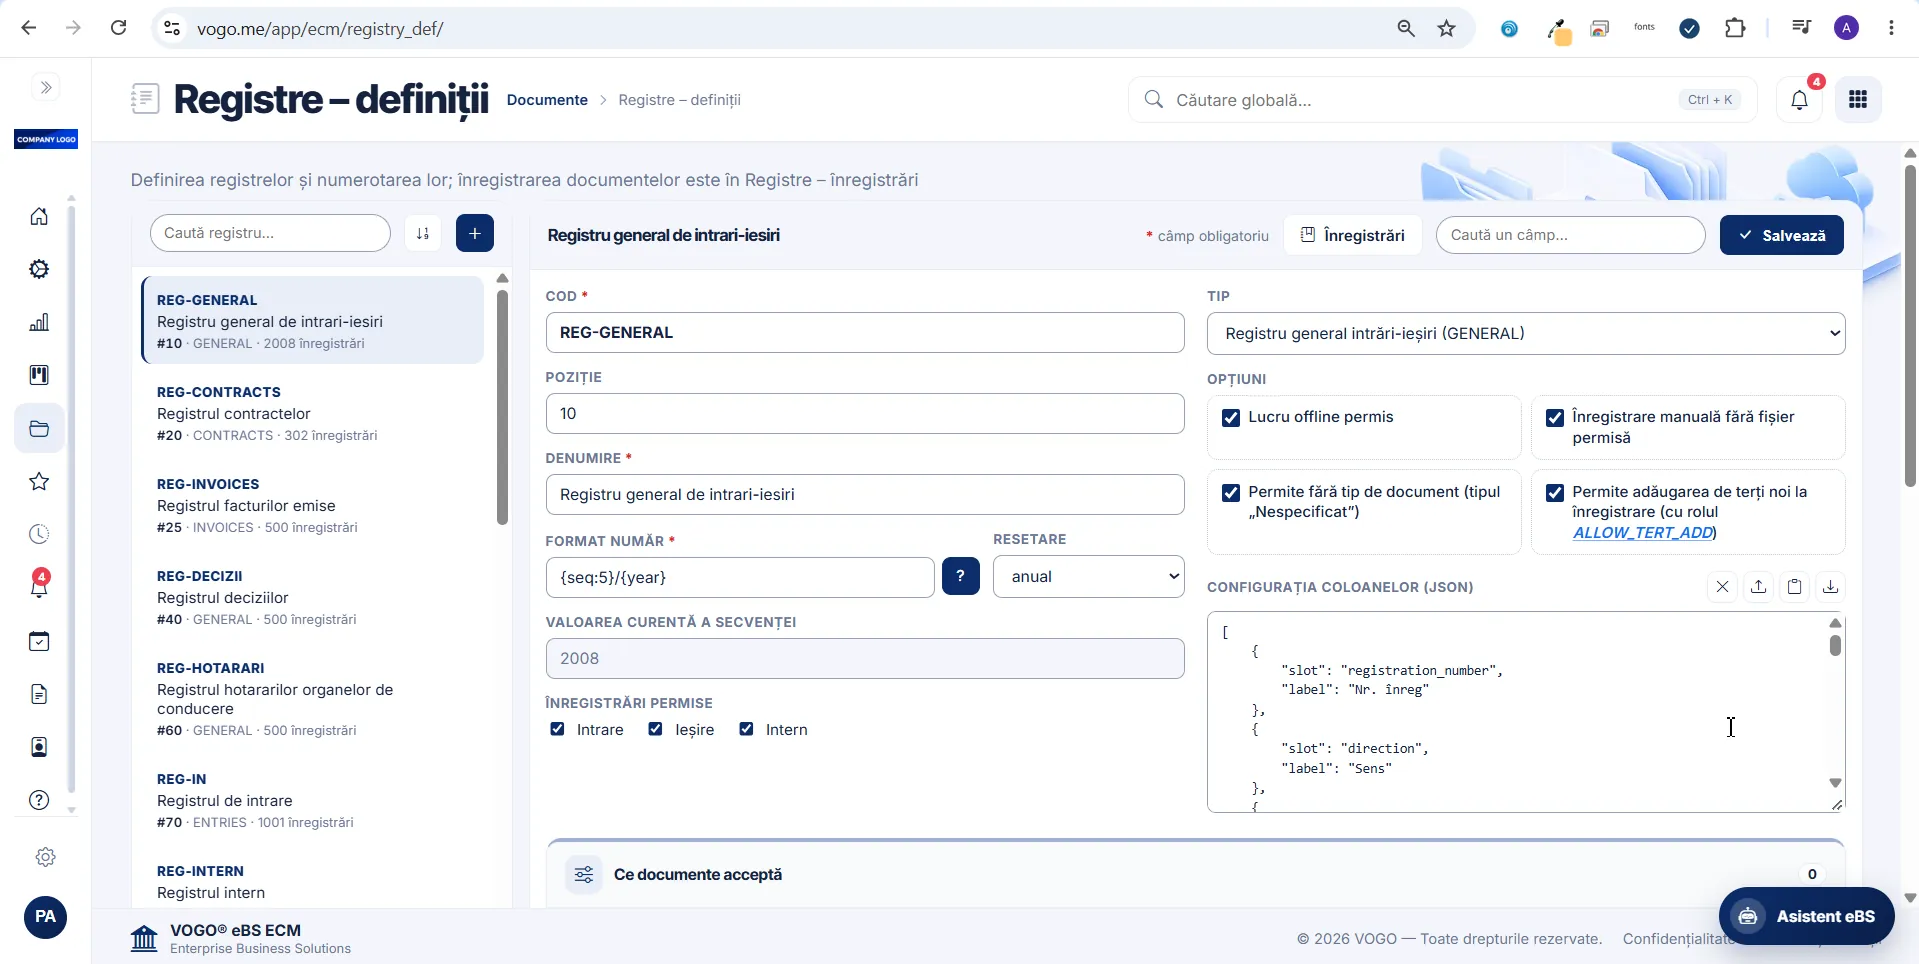Toggle Permite fără tip de document checkbox
This screenshot has height=964, width=1919.
pyautogui.click(x=1231, y=493)
